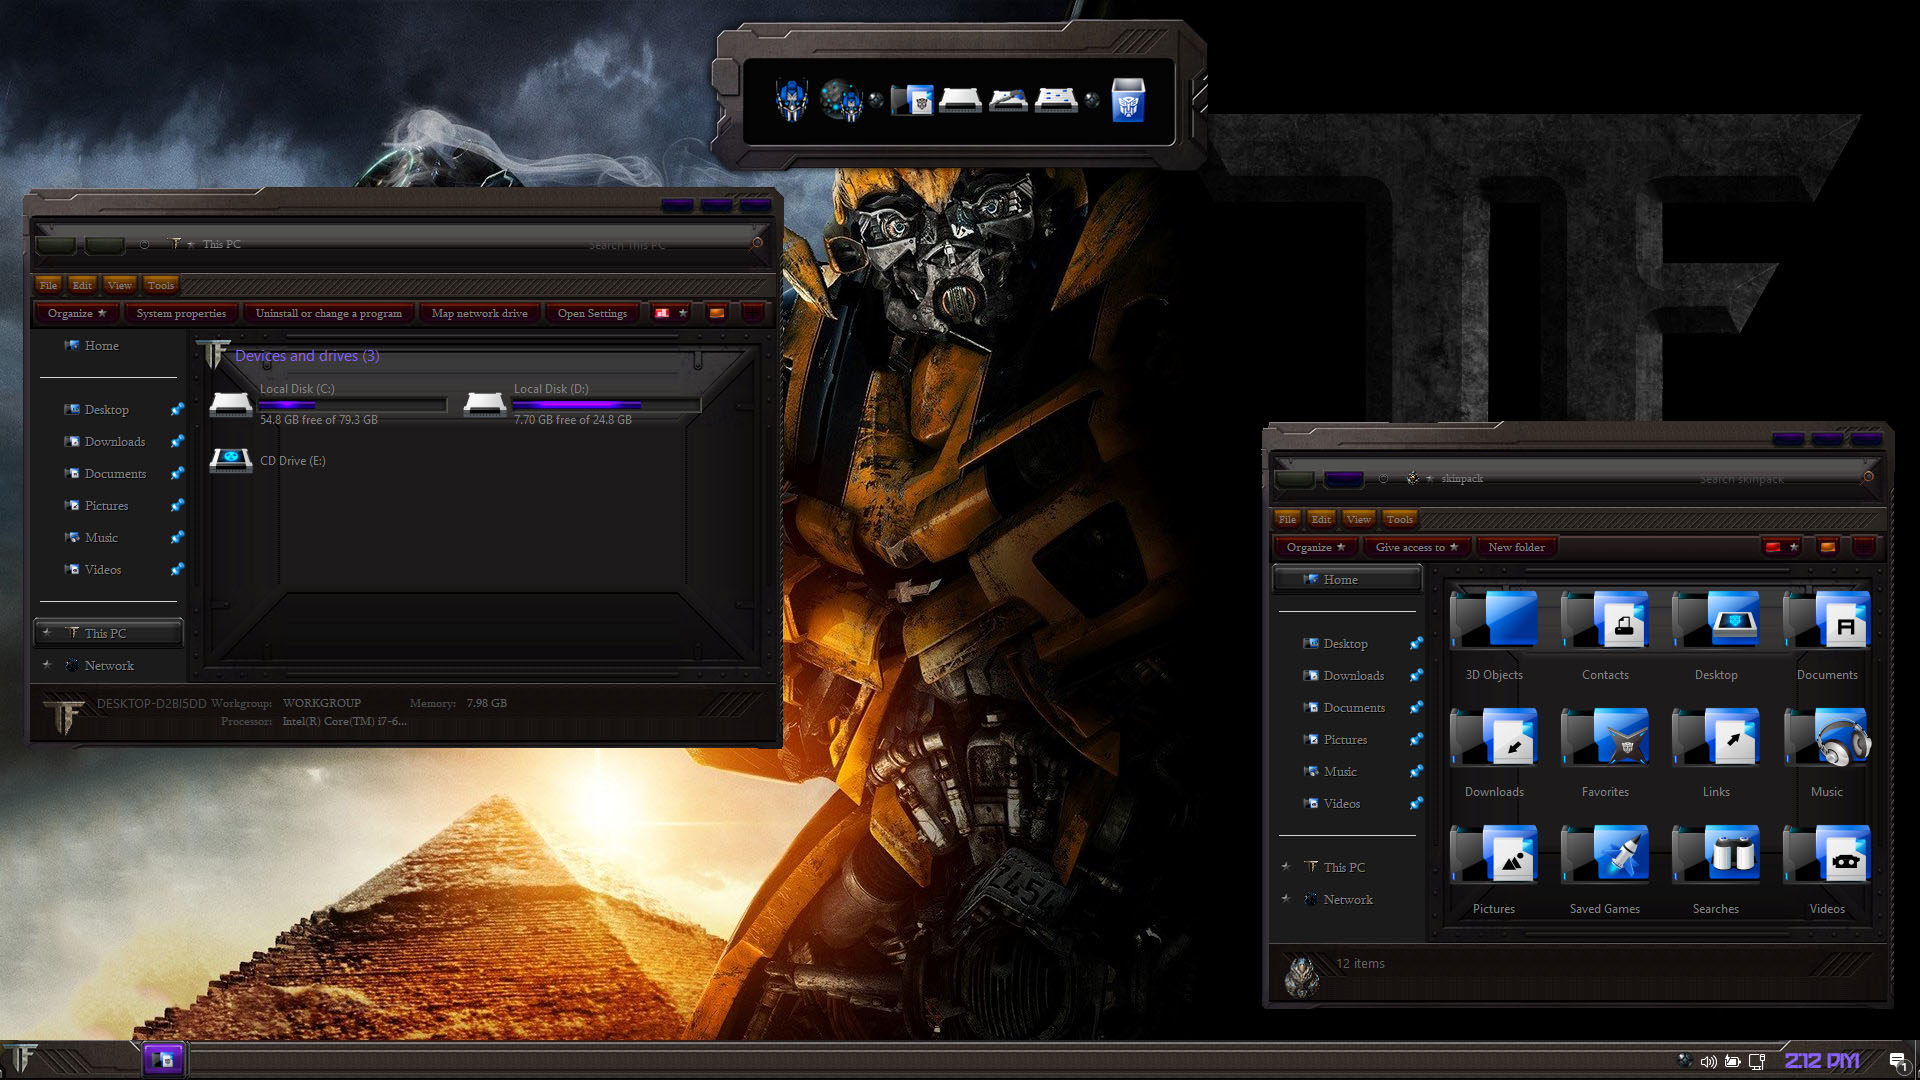Screen dimensions: 1920x1080
Task: Click Uninstall or change a program
Action: pyautogui.click(x=328, y=313)
